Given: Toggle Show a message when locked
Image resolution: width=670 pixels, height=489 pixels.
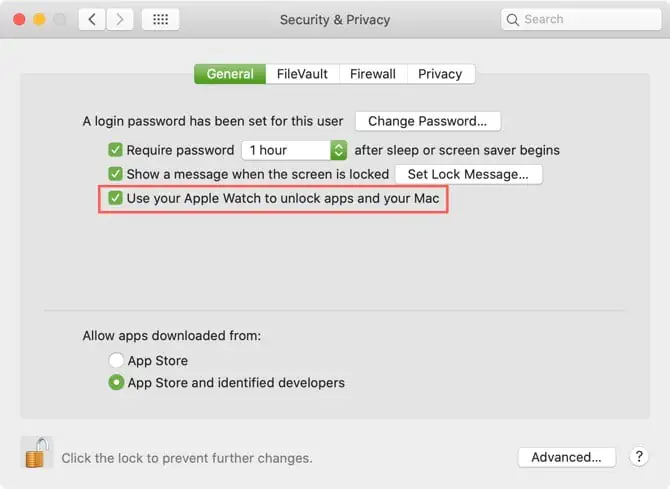Looking at the screenshot, I should pyautogui.click(x=116, y=174).
